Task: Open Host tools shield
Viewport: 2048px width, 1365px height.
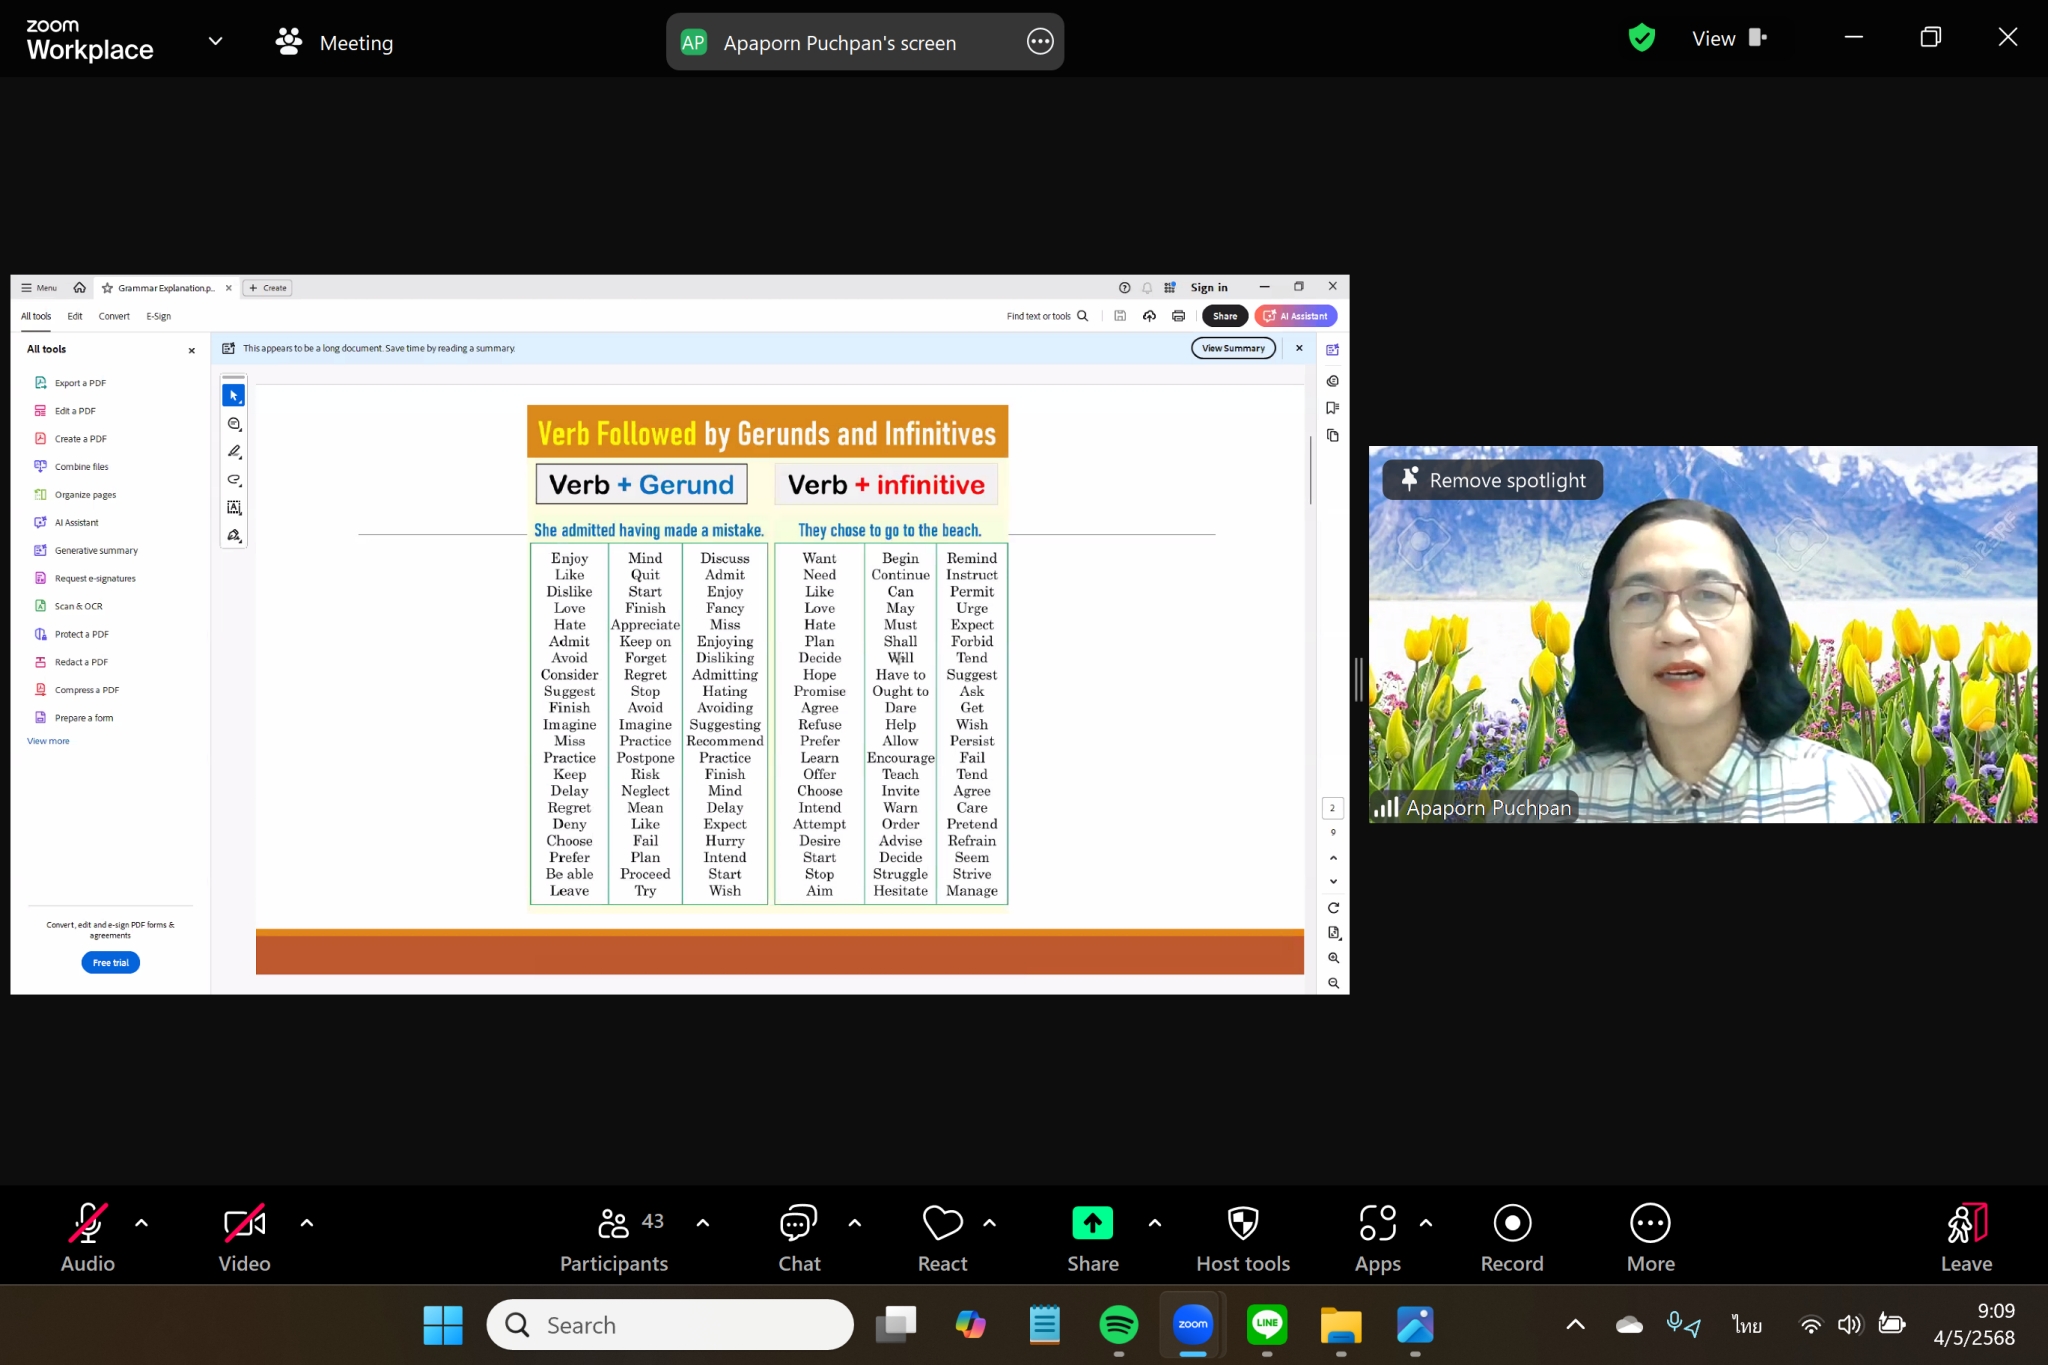Action: point(1243,1238)
